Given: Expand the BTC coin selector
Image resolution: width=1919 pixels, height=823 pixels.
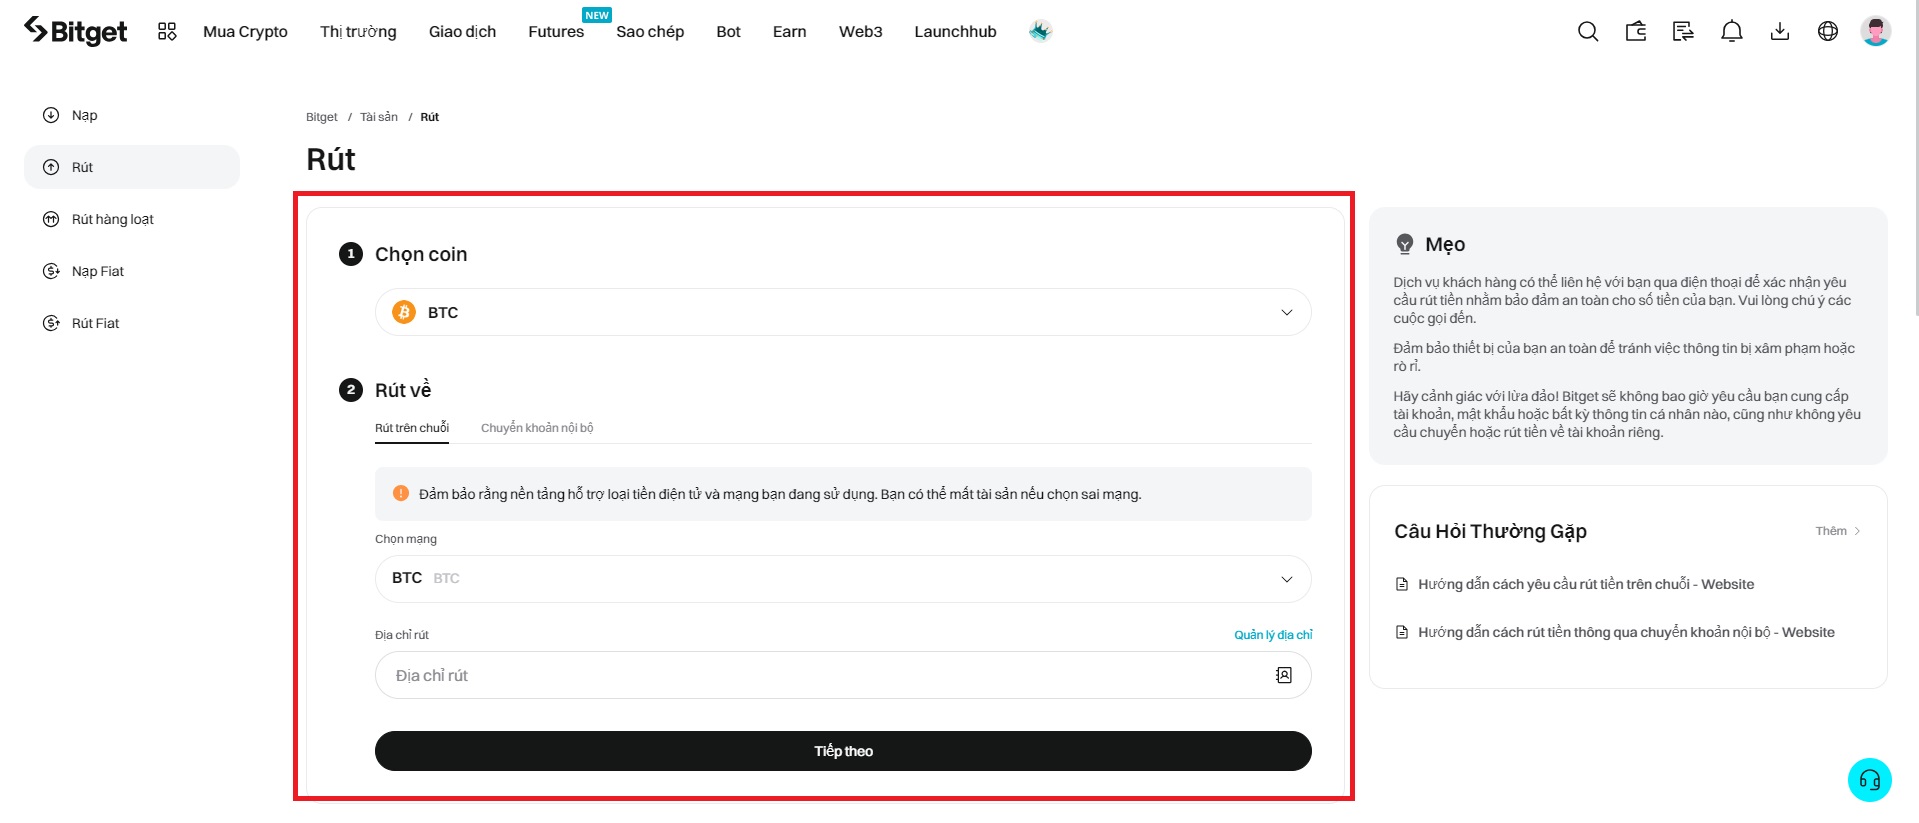Looking at the screenshot, I should 843,312.
